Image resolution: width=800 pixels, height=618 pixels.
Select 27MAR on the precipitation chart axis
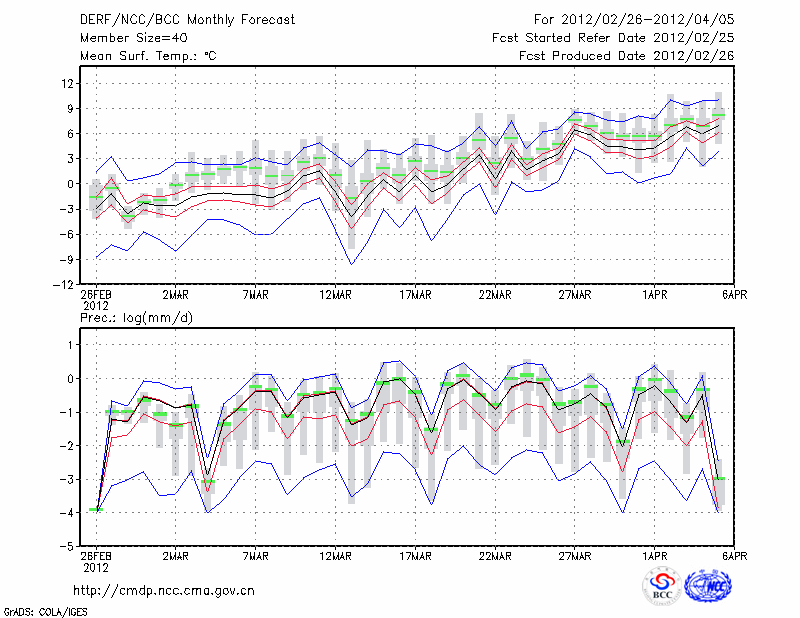coord(575,555)
